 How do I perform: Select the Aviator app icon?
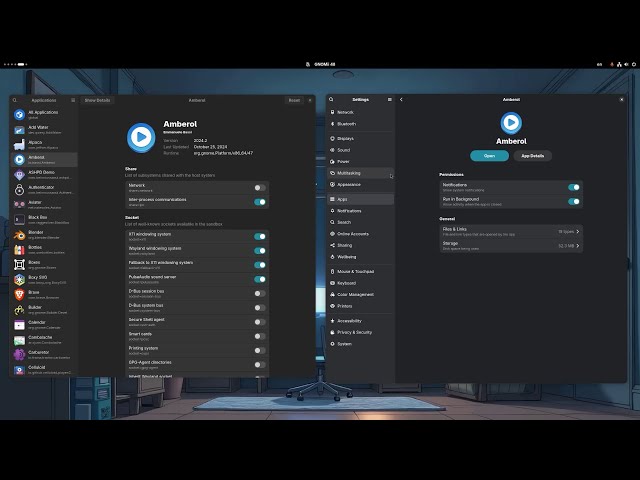click(19, 204)
